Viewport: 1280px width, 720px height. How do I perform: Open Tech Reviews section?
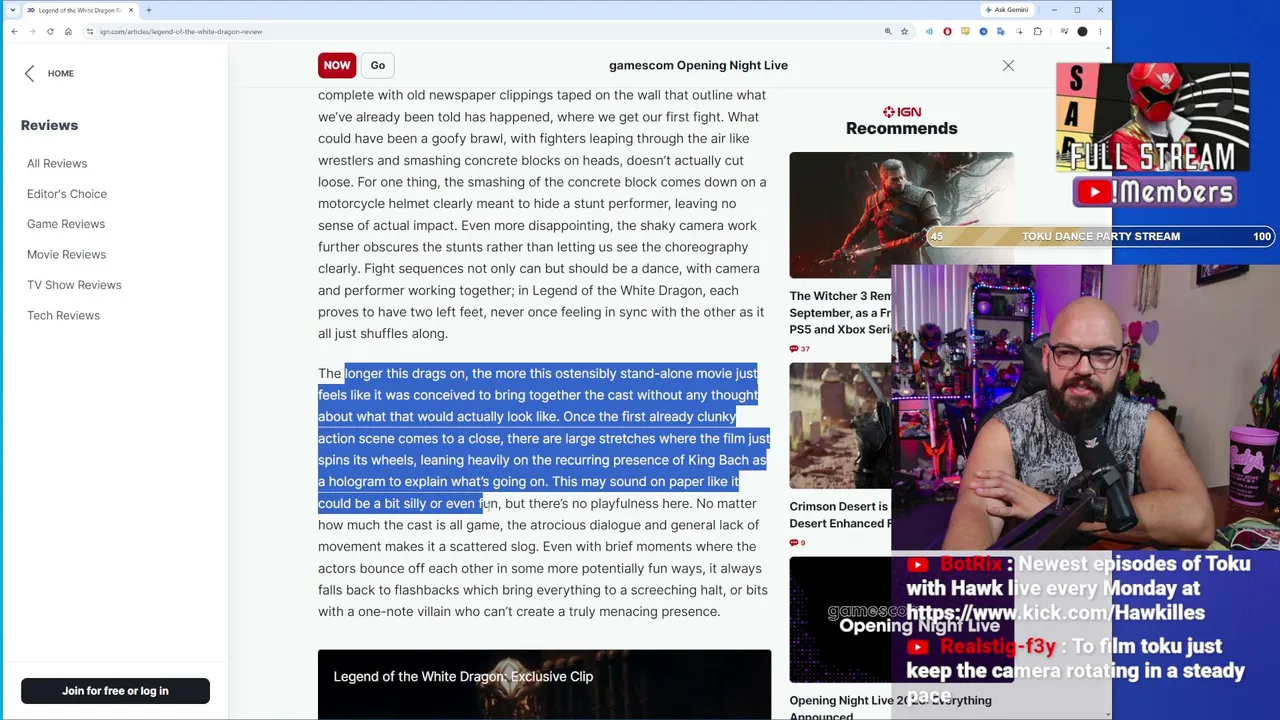coord(63,316)
